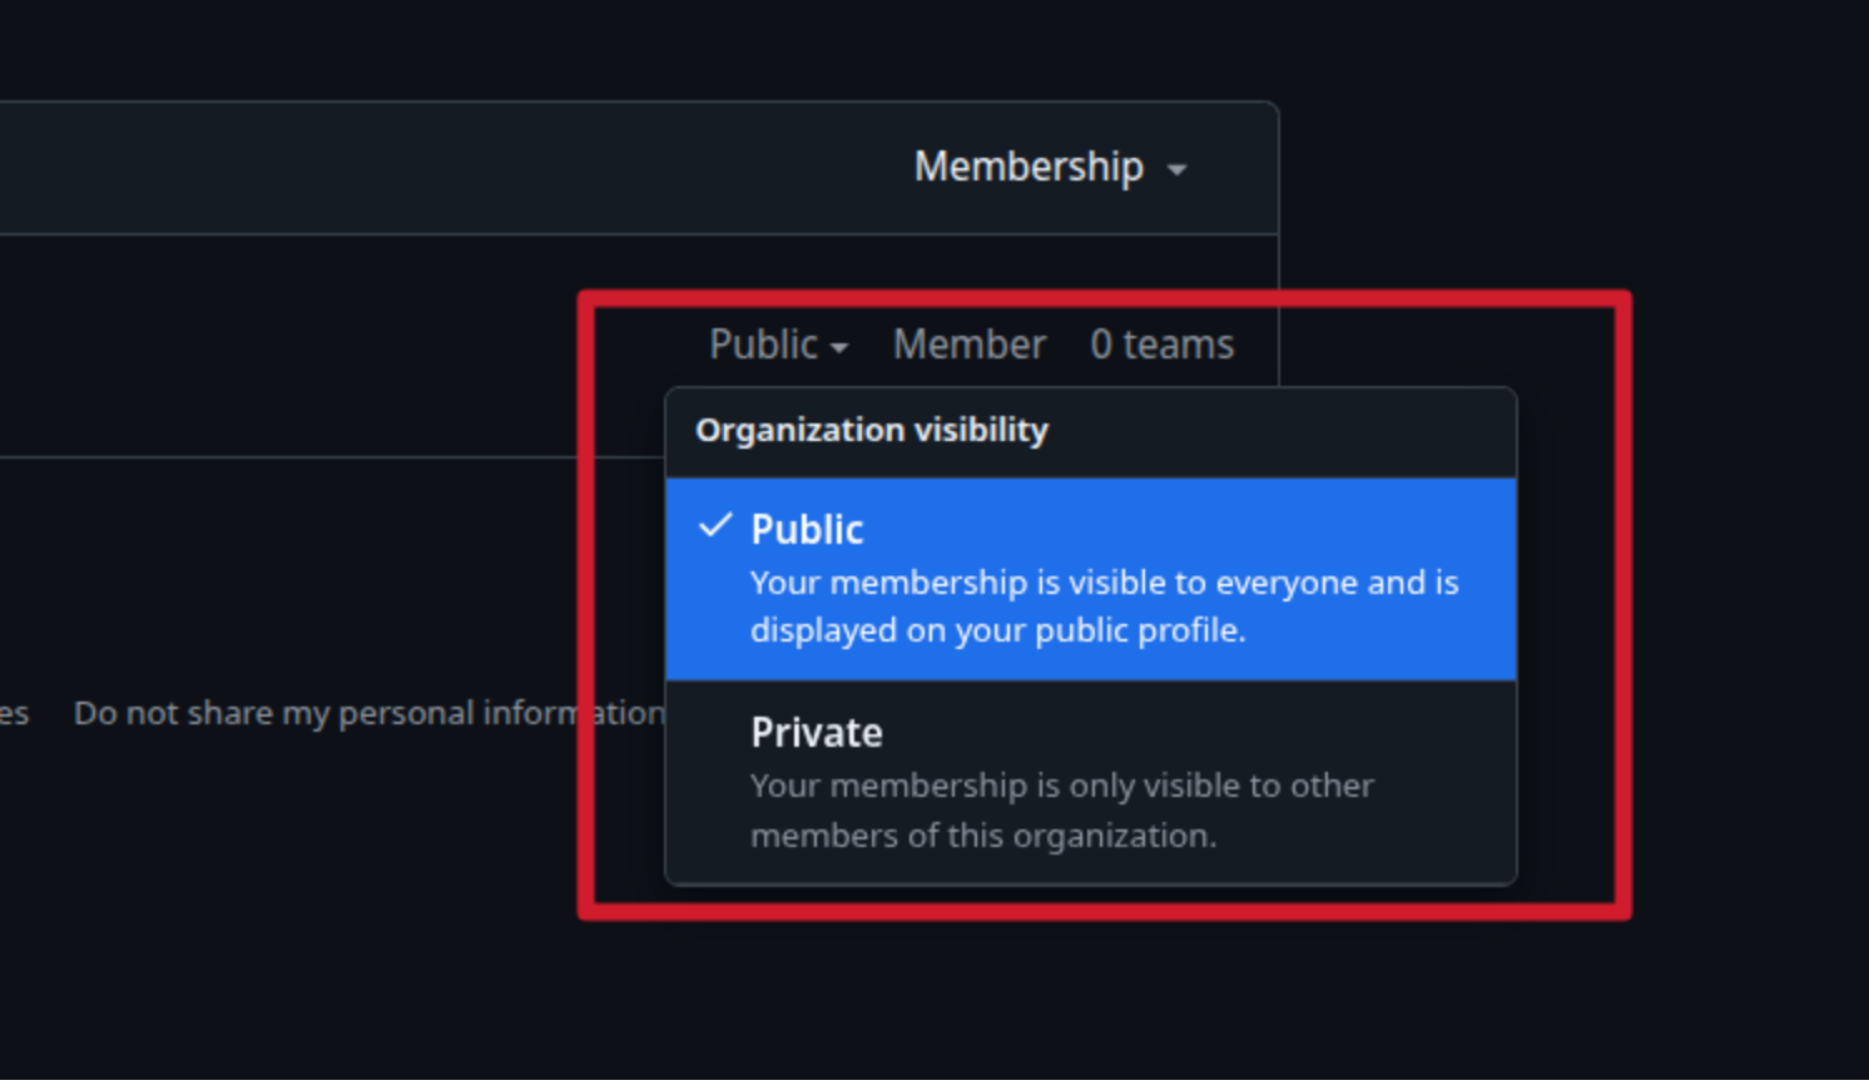
Task: Click the Public text above the visibility menu
Action: pos(763,345)
